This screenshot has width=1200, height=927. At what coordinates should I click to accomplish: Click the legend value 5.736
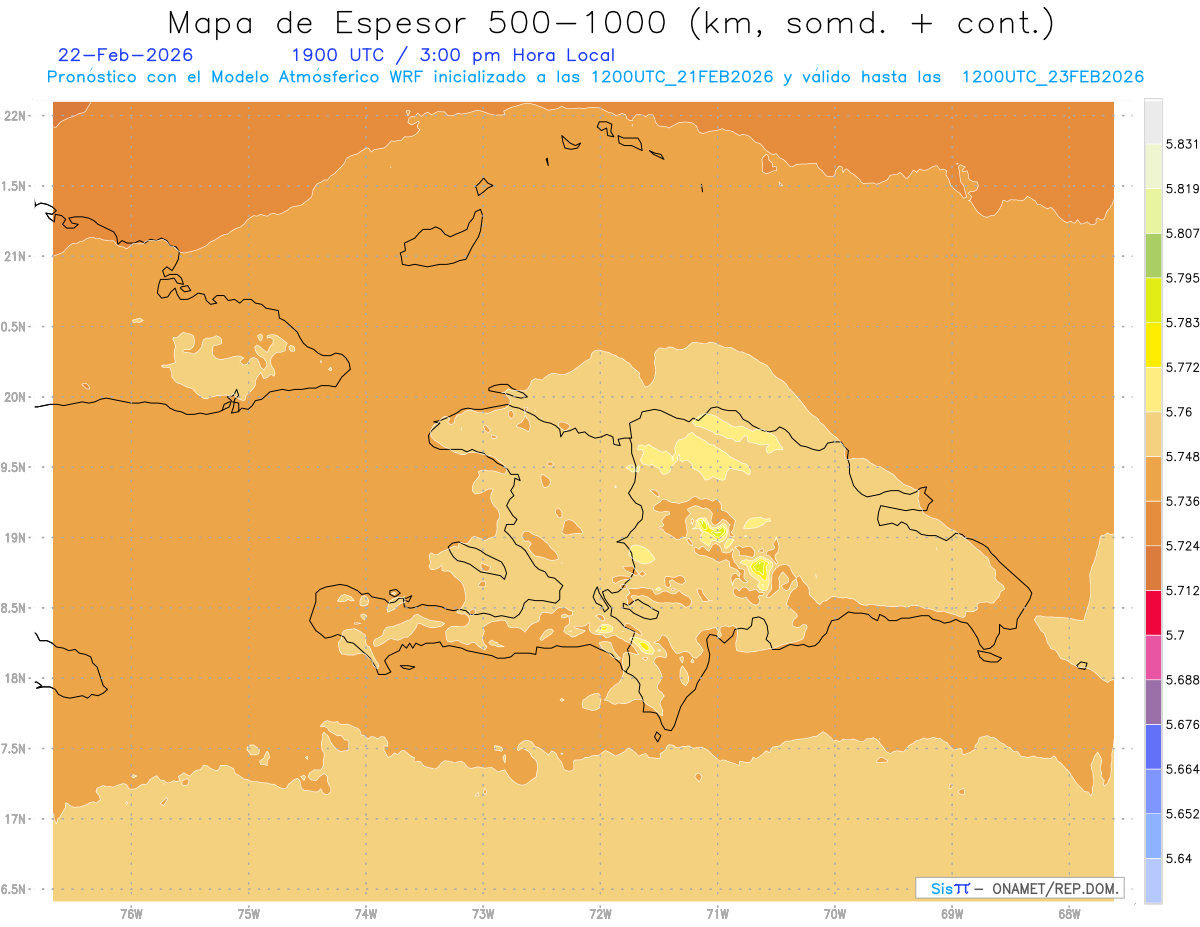click(1183, 501)
